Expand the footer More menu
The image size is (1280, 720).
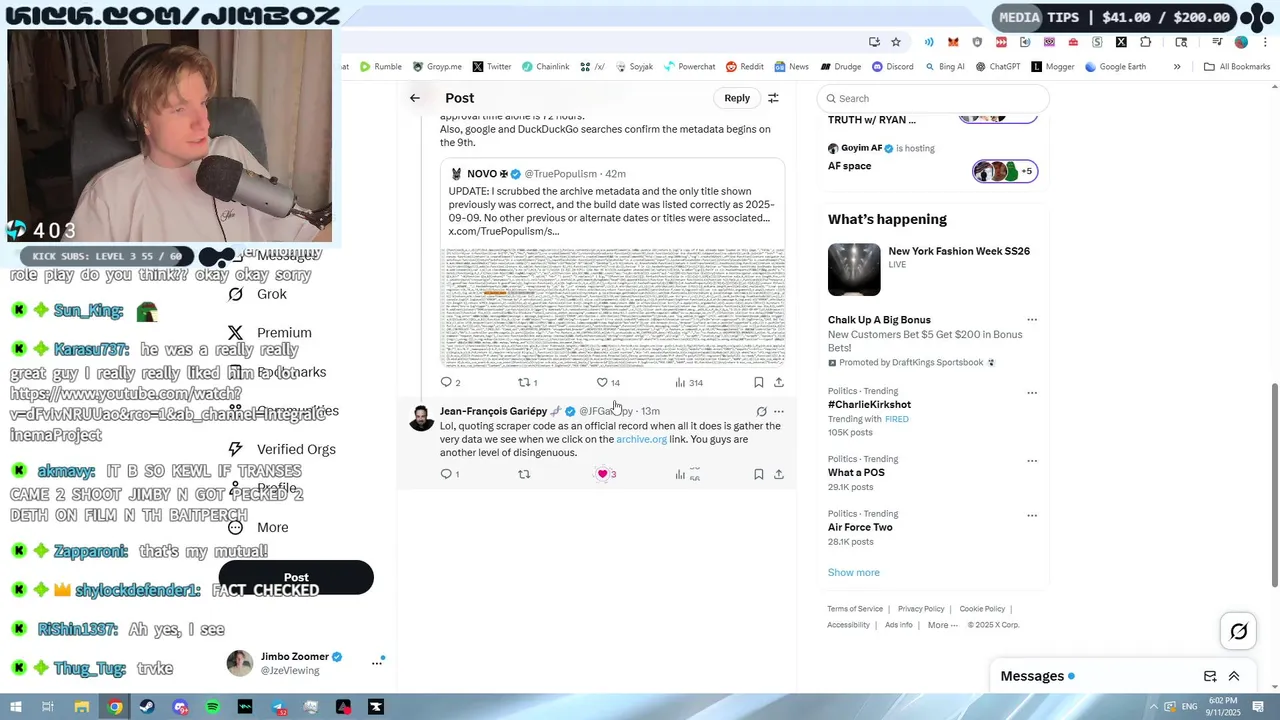pos(942,625)
